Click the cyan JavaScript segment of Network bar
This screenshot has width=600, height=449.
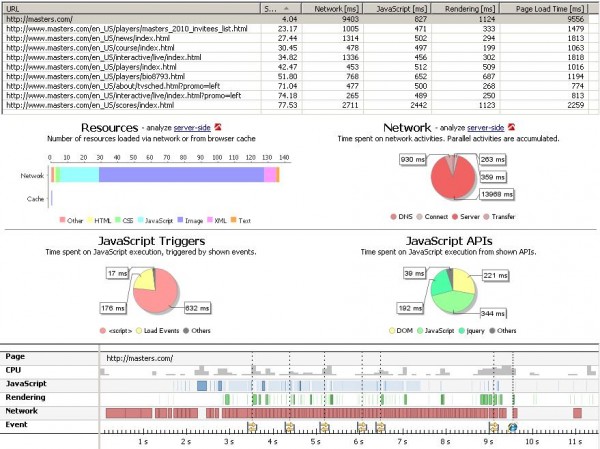click(80, 175)
